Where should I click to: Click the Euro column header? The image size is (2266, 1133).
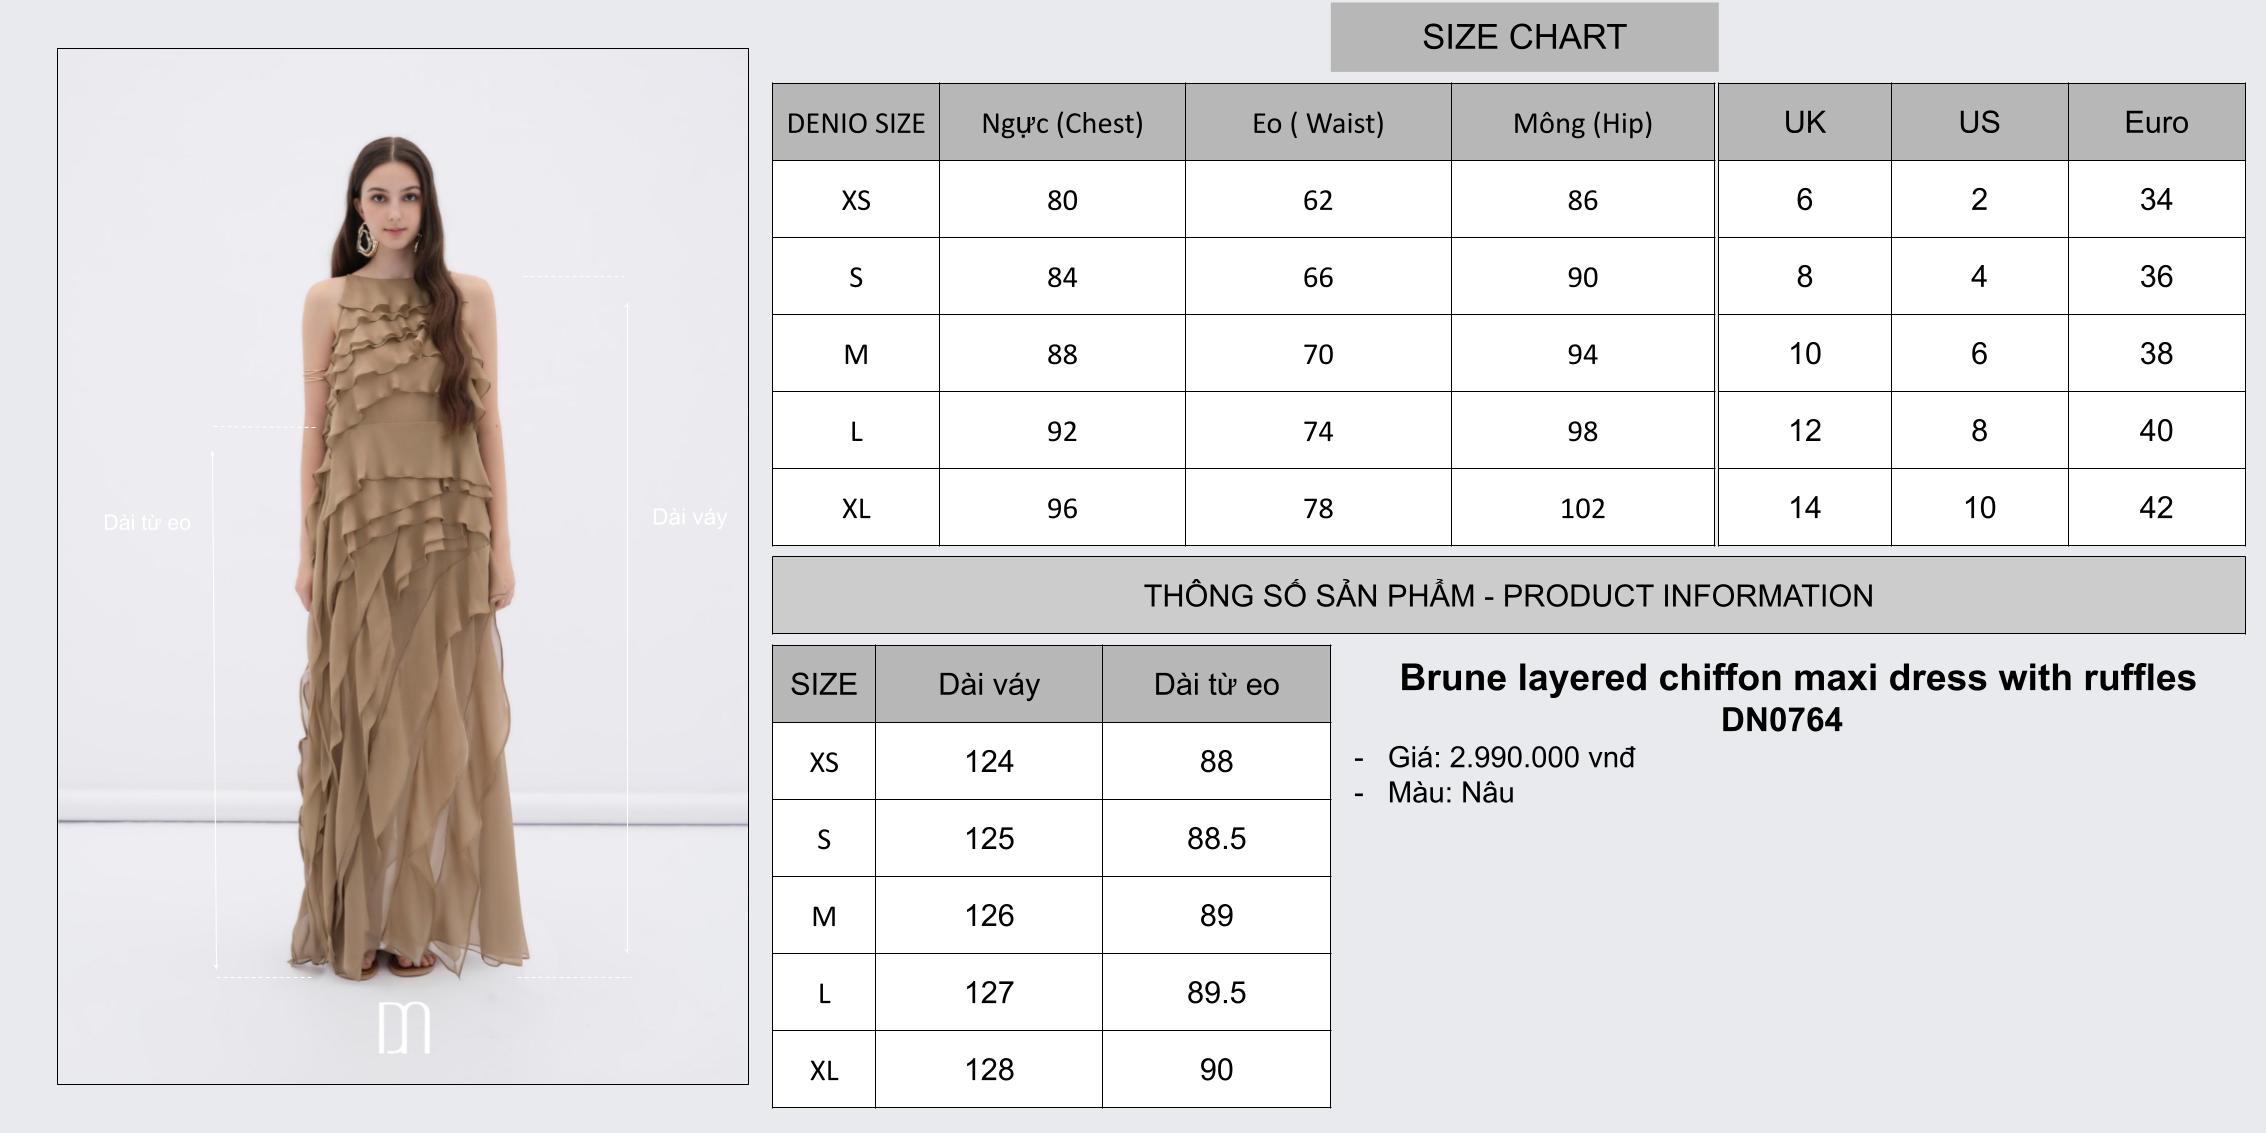tap(2156, 122)
